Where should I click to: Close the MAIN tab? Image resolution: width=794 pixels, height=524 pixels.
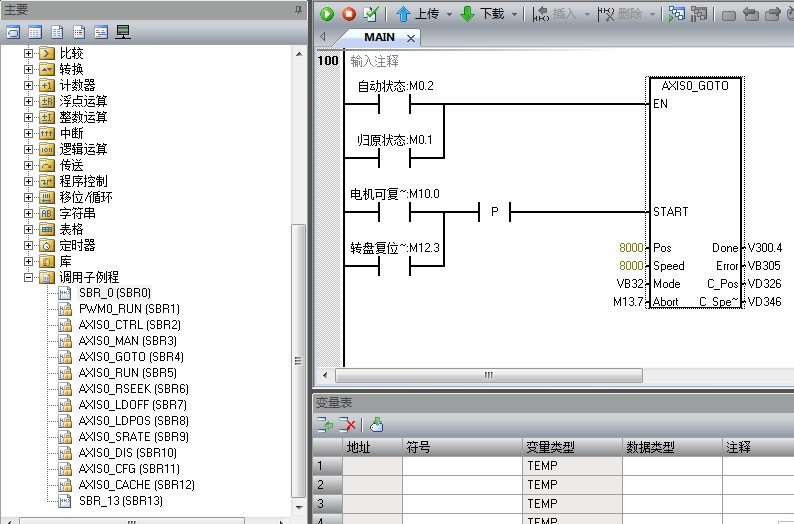point(410,38)
